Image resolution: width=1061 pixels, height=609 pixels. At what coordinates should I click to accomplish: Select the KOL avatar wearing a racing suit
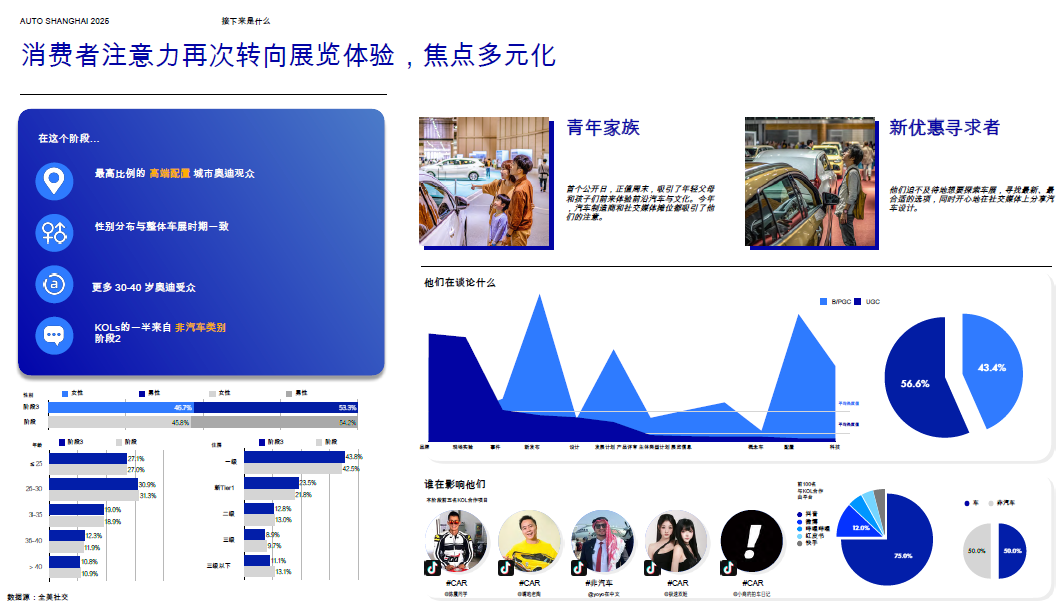point(458,542)
